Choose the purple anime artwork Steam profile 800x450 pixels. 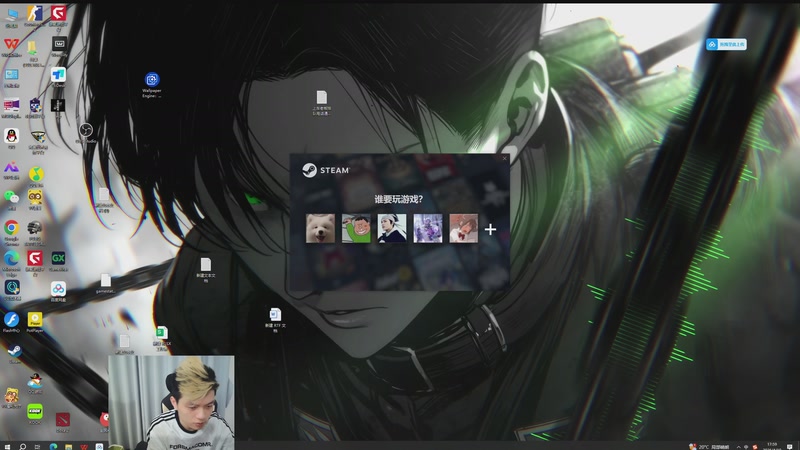[428, 228]
